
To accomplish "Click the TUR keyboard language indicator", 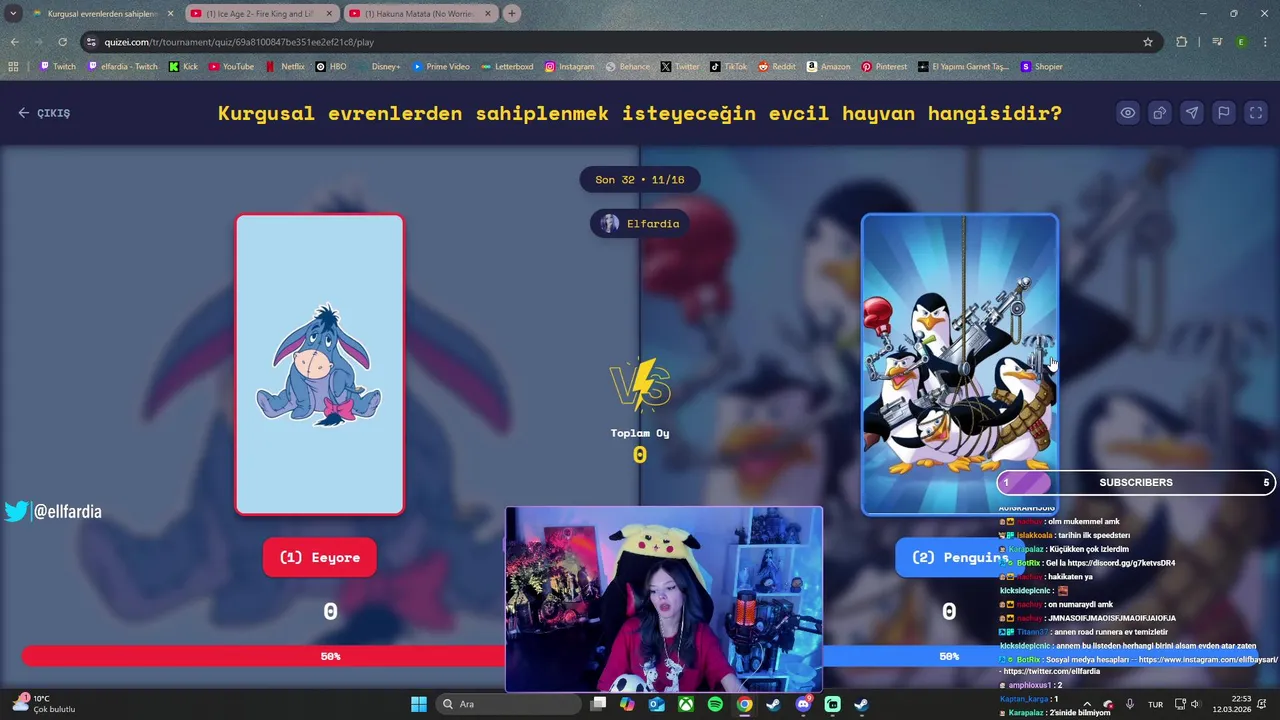I will coord(1155,704).
